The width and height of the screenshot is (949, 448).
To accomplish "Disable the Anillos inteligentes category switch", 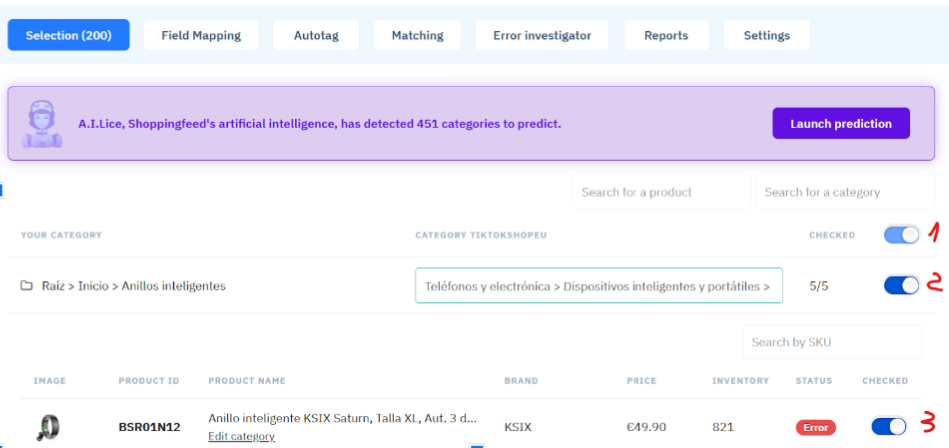I will click(x=901, y=286).
